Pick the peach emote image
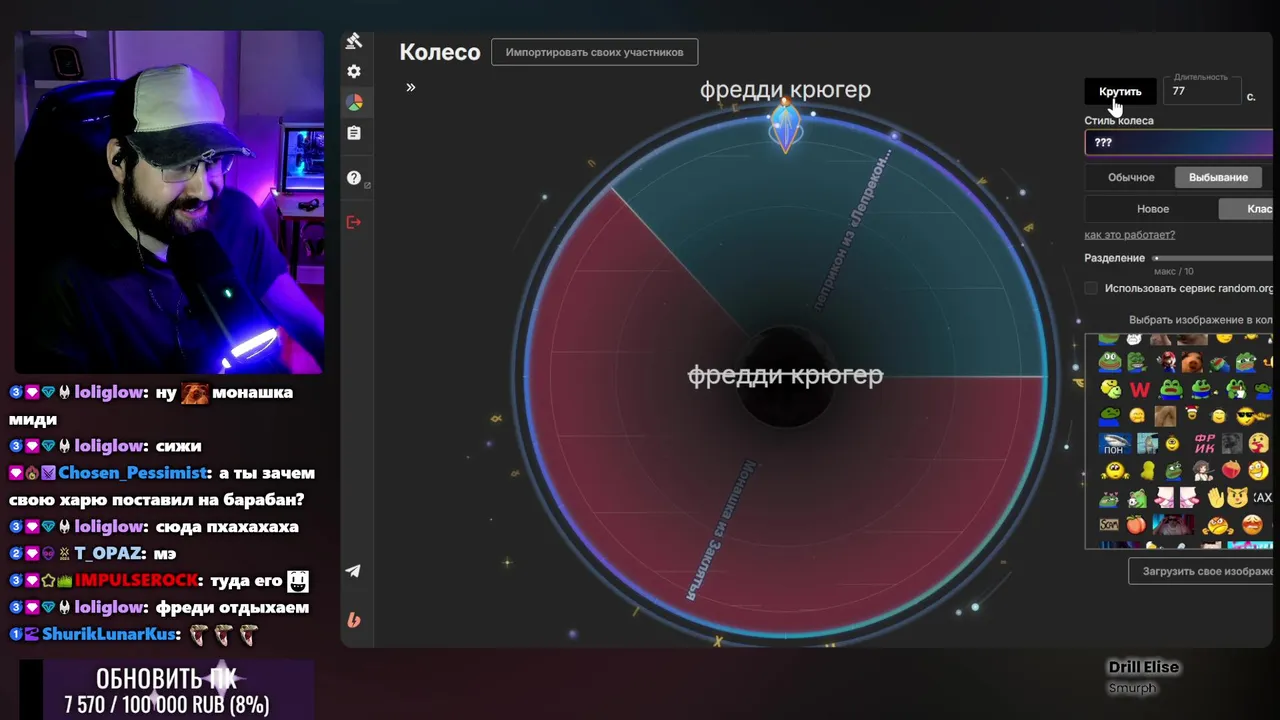 coord(1136,525)
